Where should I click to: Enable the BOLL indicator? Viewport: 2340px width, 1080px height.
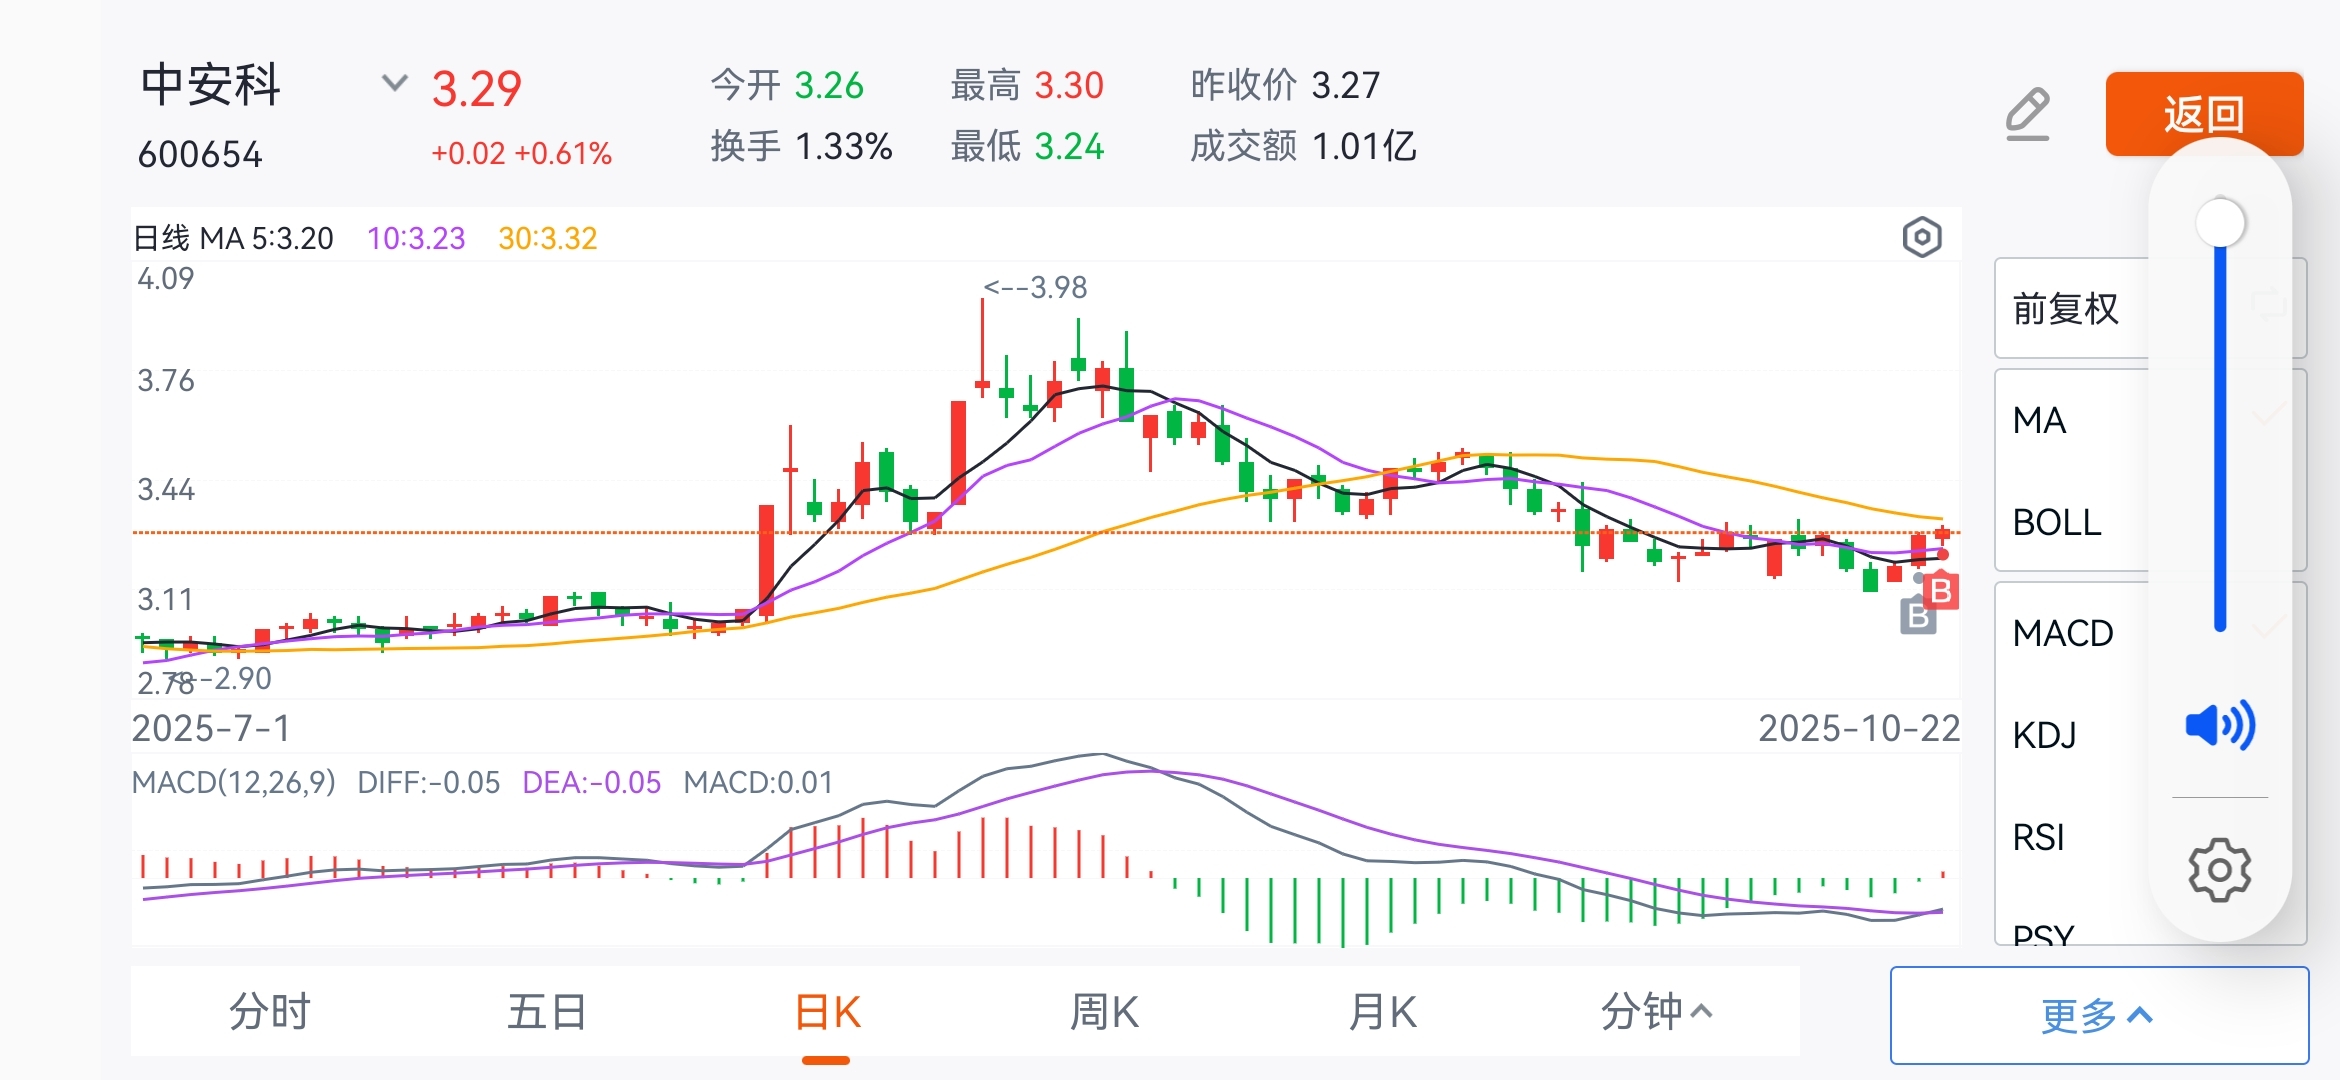(x=2056, y=522)
